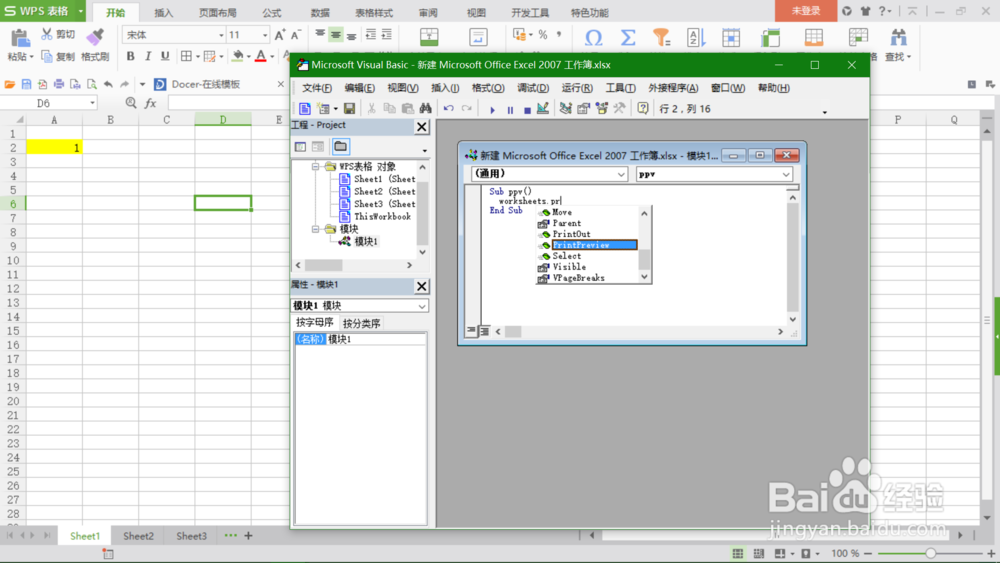Switch to the Sheet2 worksheet tab
Viewport: 1000px width, 563px height.
[x=138, y=536]
